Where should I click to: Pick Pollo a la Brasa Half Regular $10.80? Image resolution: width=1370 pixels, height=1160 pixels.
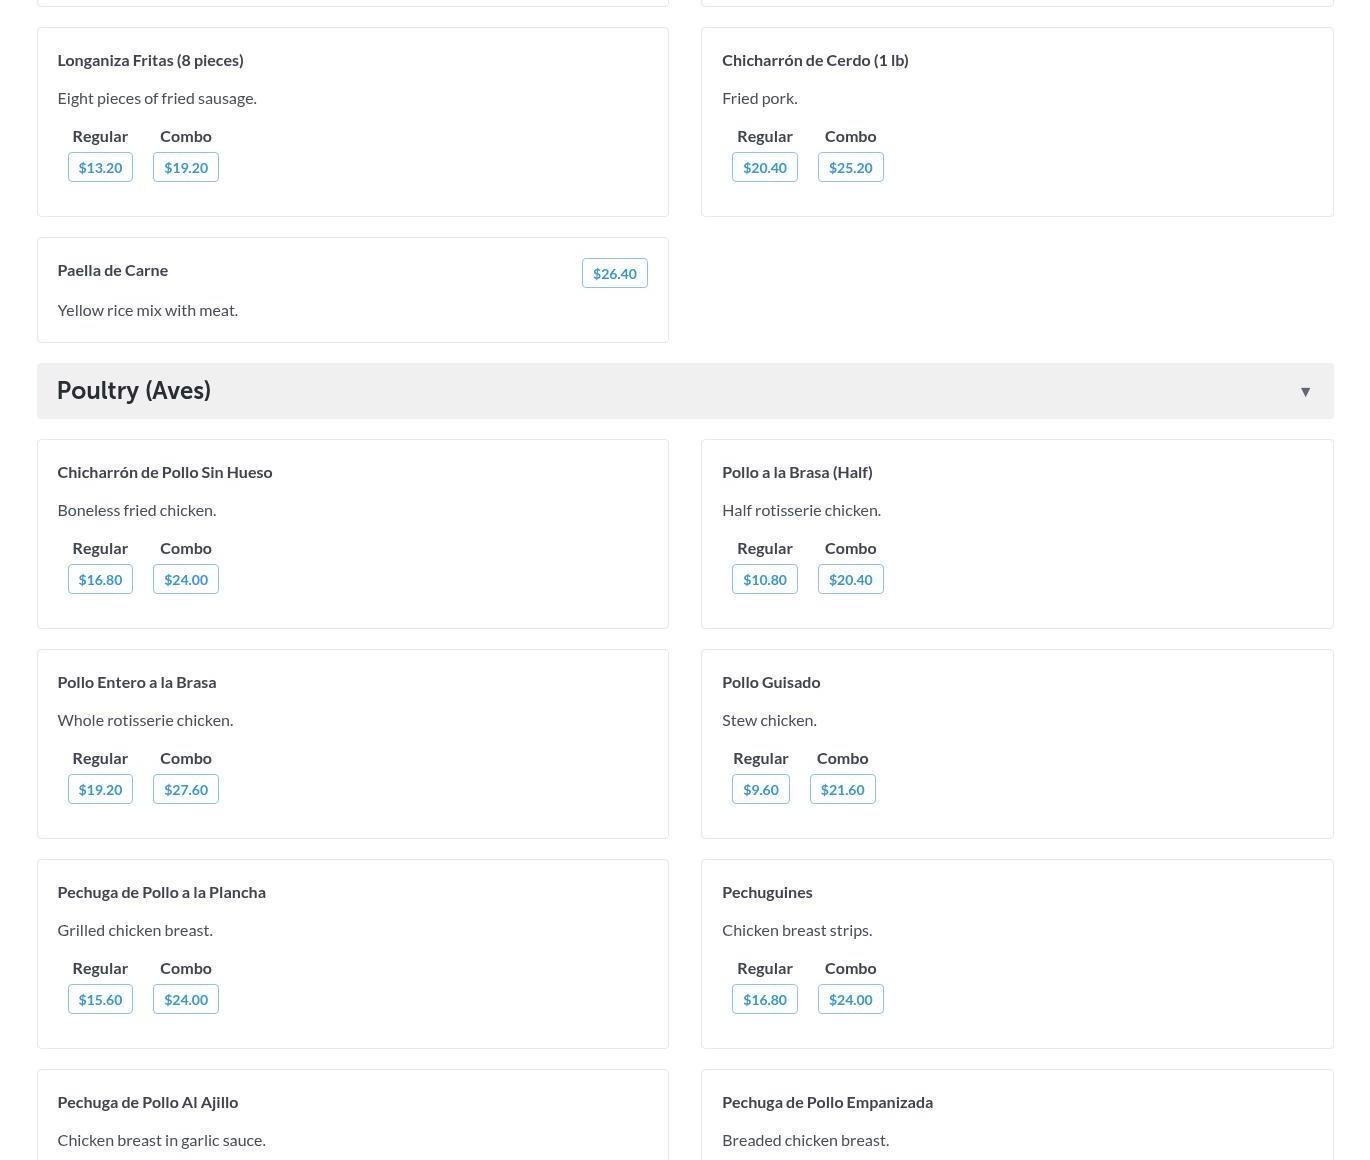point(764,579)
